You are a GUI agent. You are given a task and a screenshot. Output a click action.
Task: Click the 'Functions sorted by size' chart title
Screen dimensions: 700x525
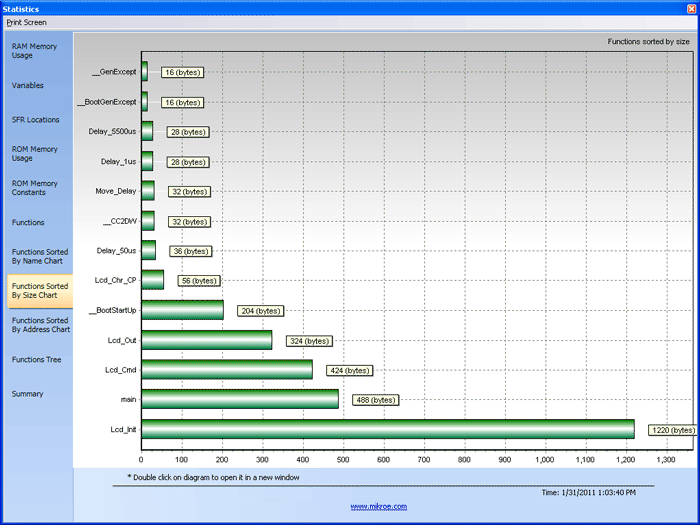coord(648,42)
